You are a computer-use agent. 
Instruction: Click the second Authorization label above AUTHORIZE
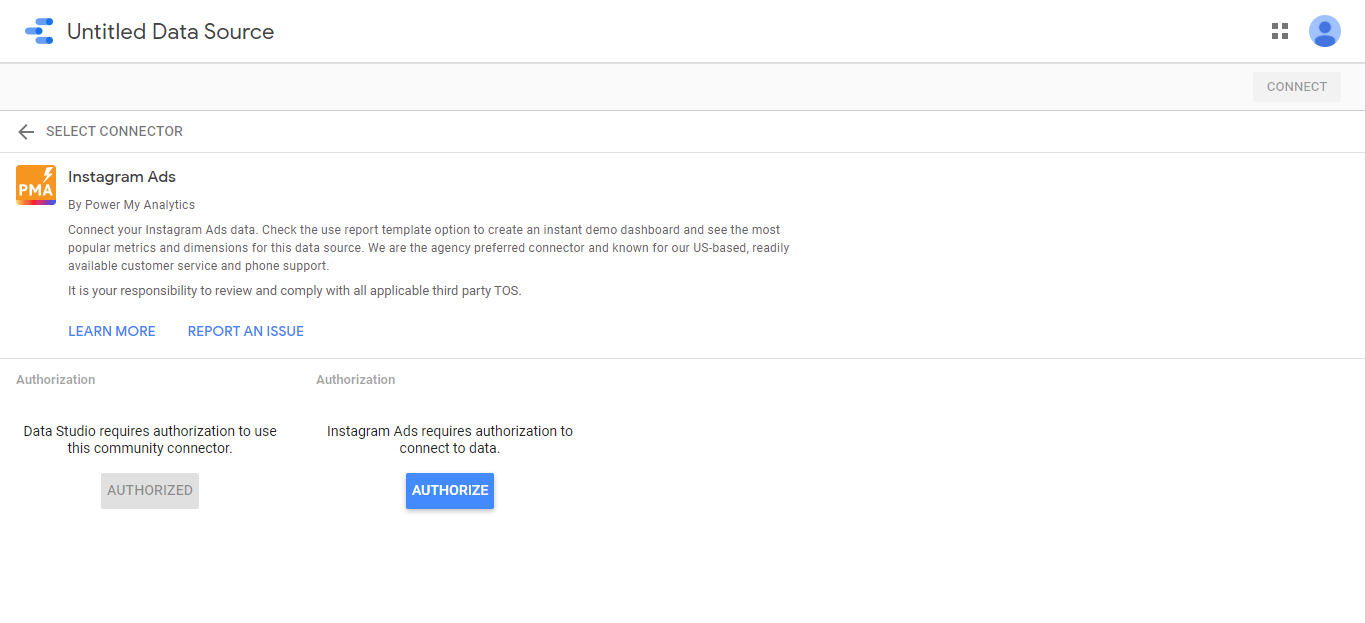point(355,380)
